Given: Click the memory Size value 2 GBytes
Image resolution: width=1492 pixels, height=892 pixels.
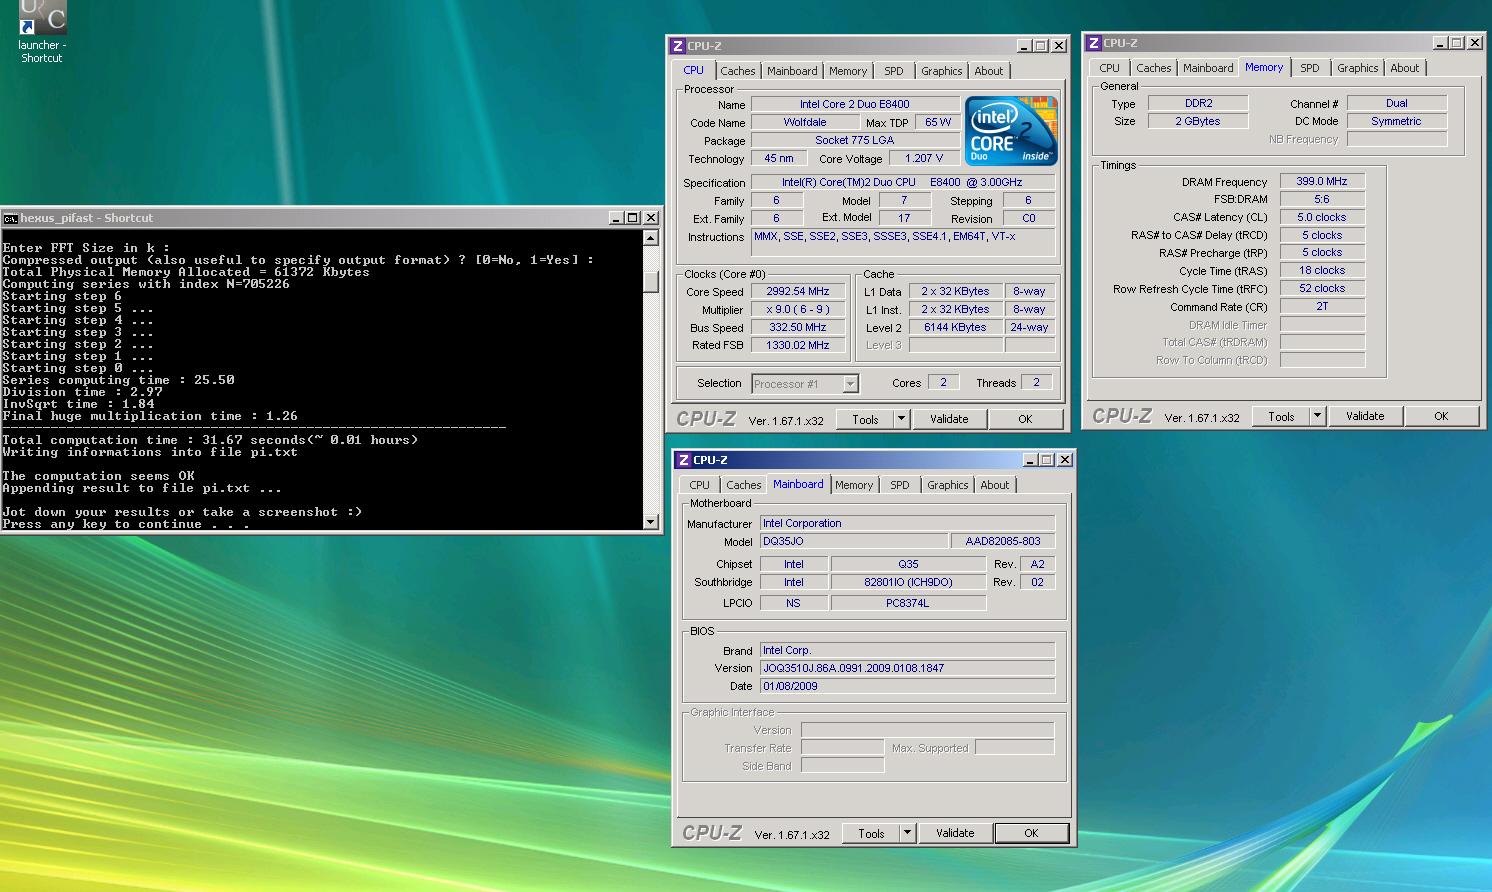Looking at the screenshot, I should [x=1198, y=121].
